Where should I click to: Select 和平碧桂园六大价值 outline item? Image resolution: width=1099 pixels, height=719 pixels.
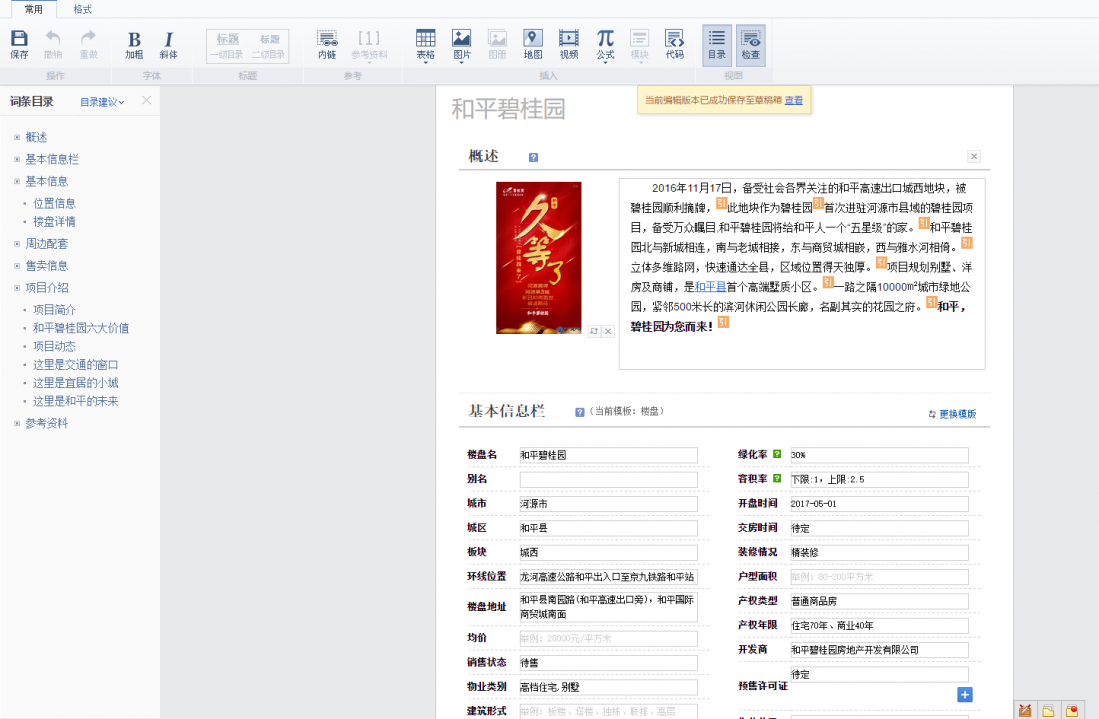tap(81, 328)
